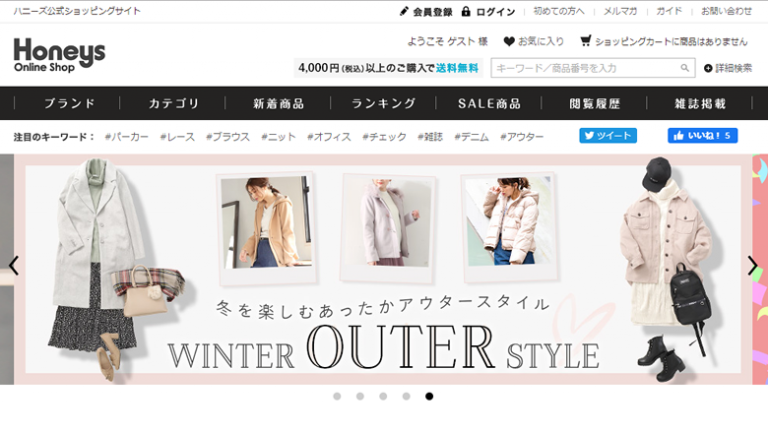Click the ツイート button
The height and width of the screenshot is (432, 768).
coord(608,136)
